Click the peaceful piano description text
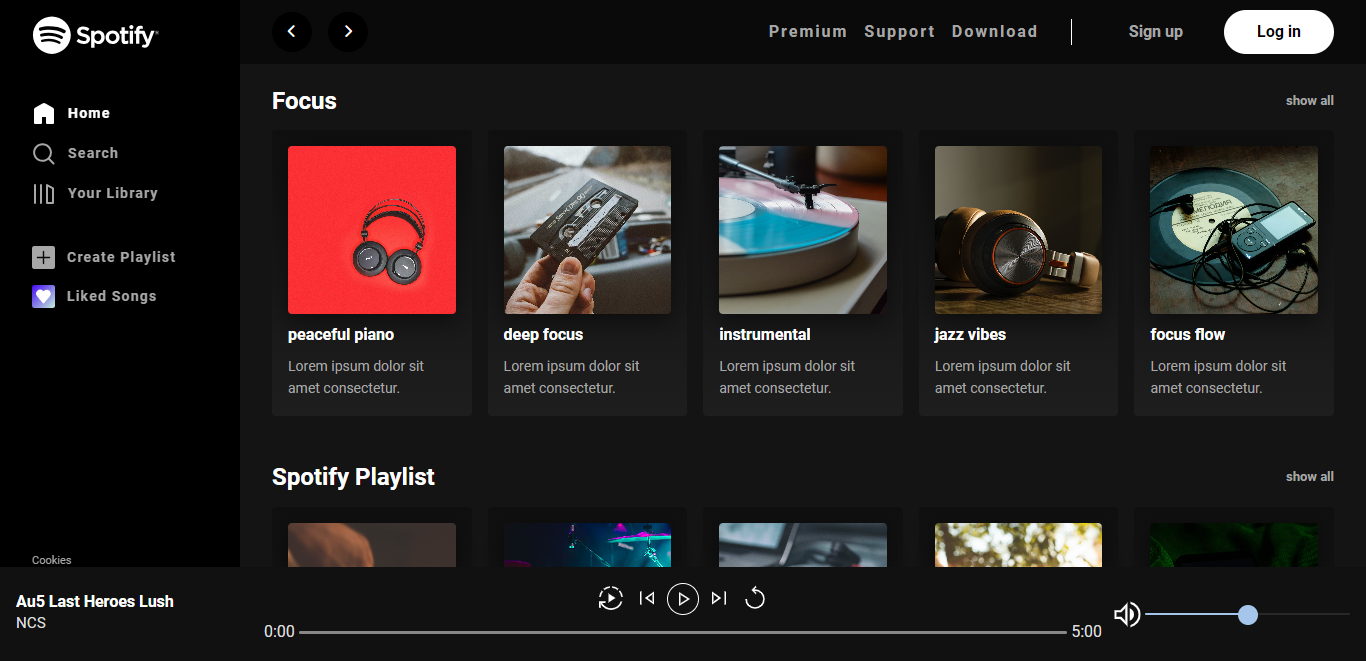The height and width of the screenshot is (661, 1366). pos(356,377)
